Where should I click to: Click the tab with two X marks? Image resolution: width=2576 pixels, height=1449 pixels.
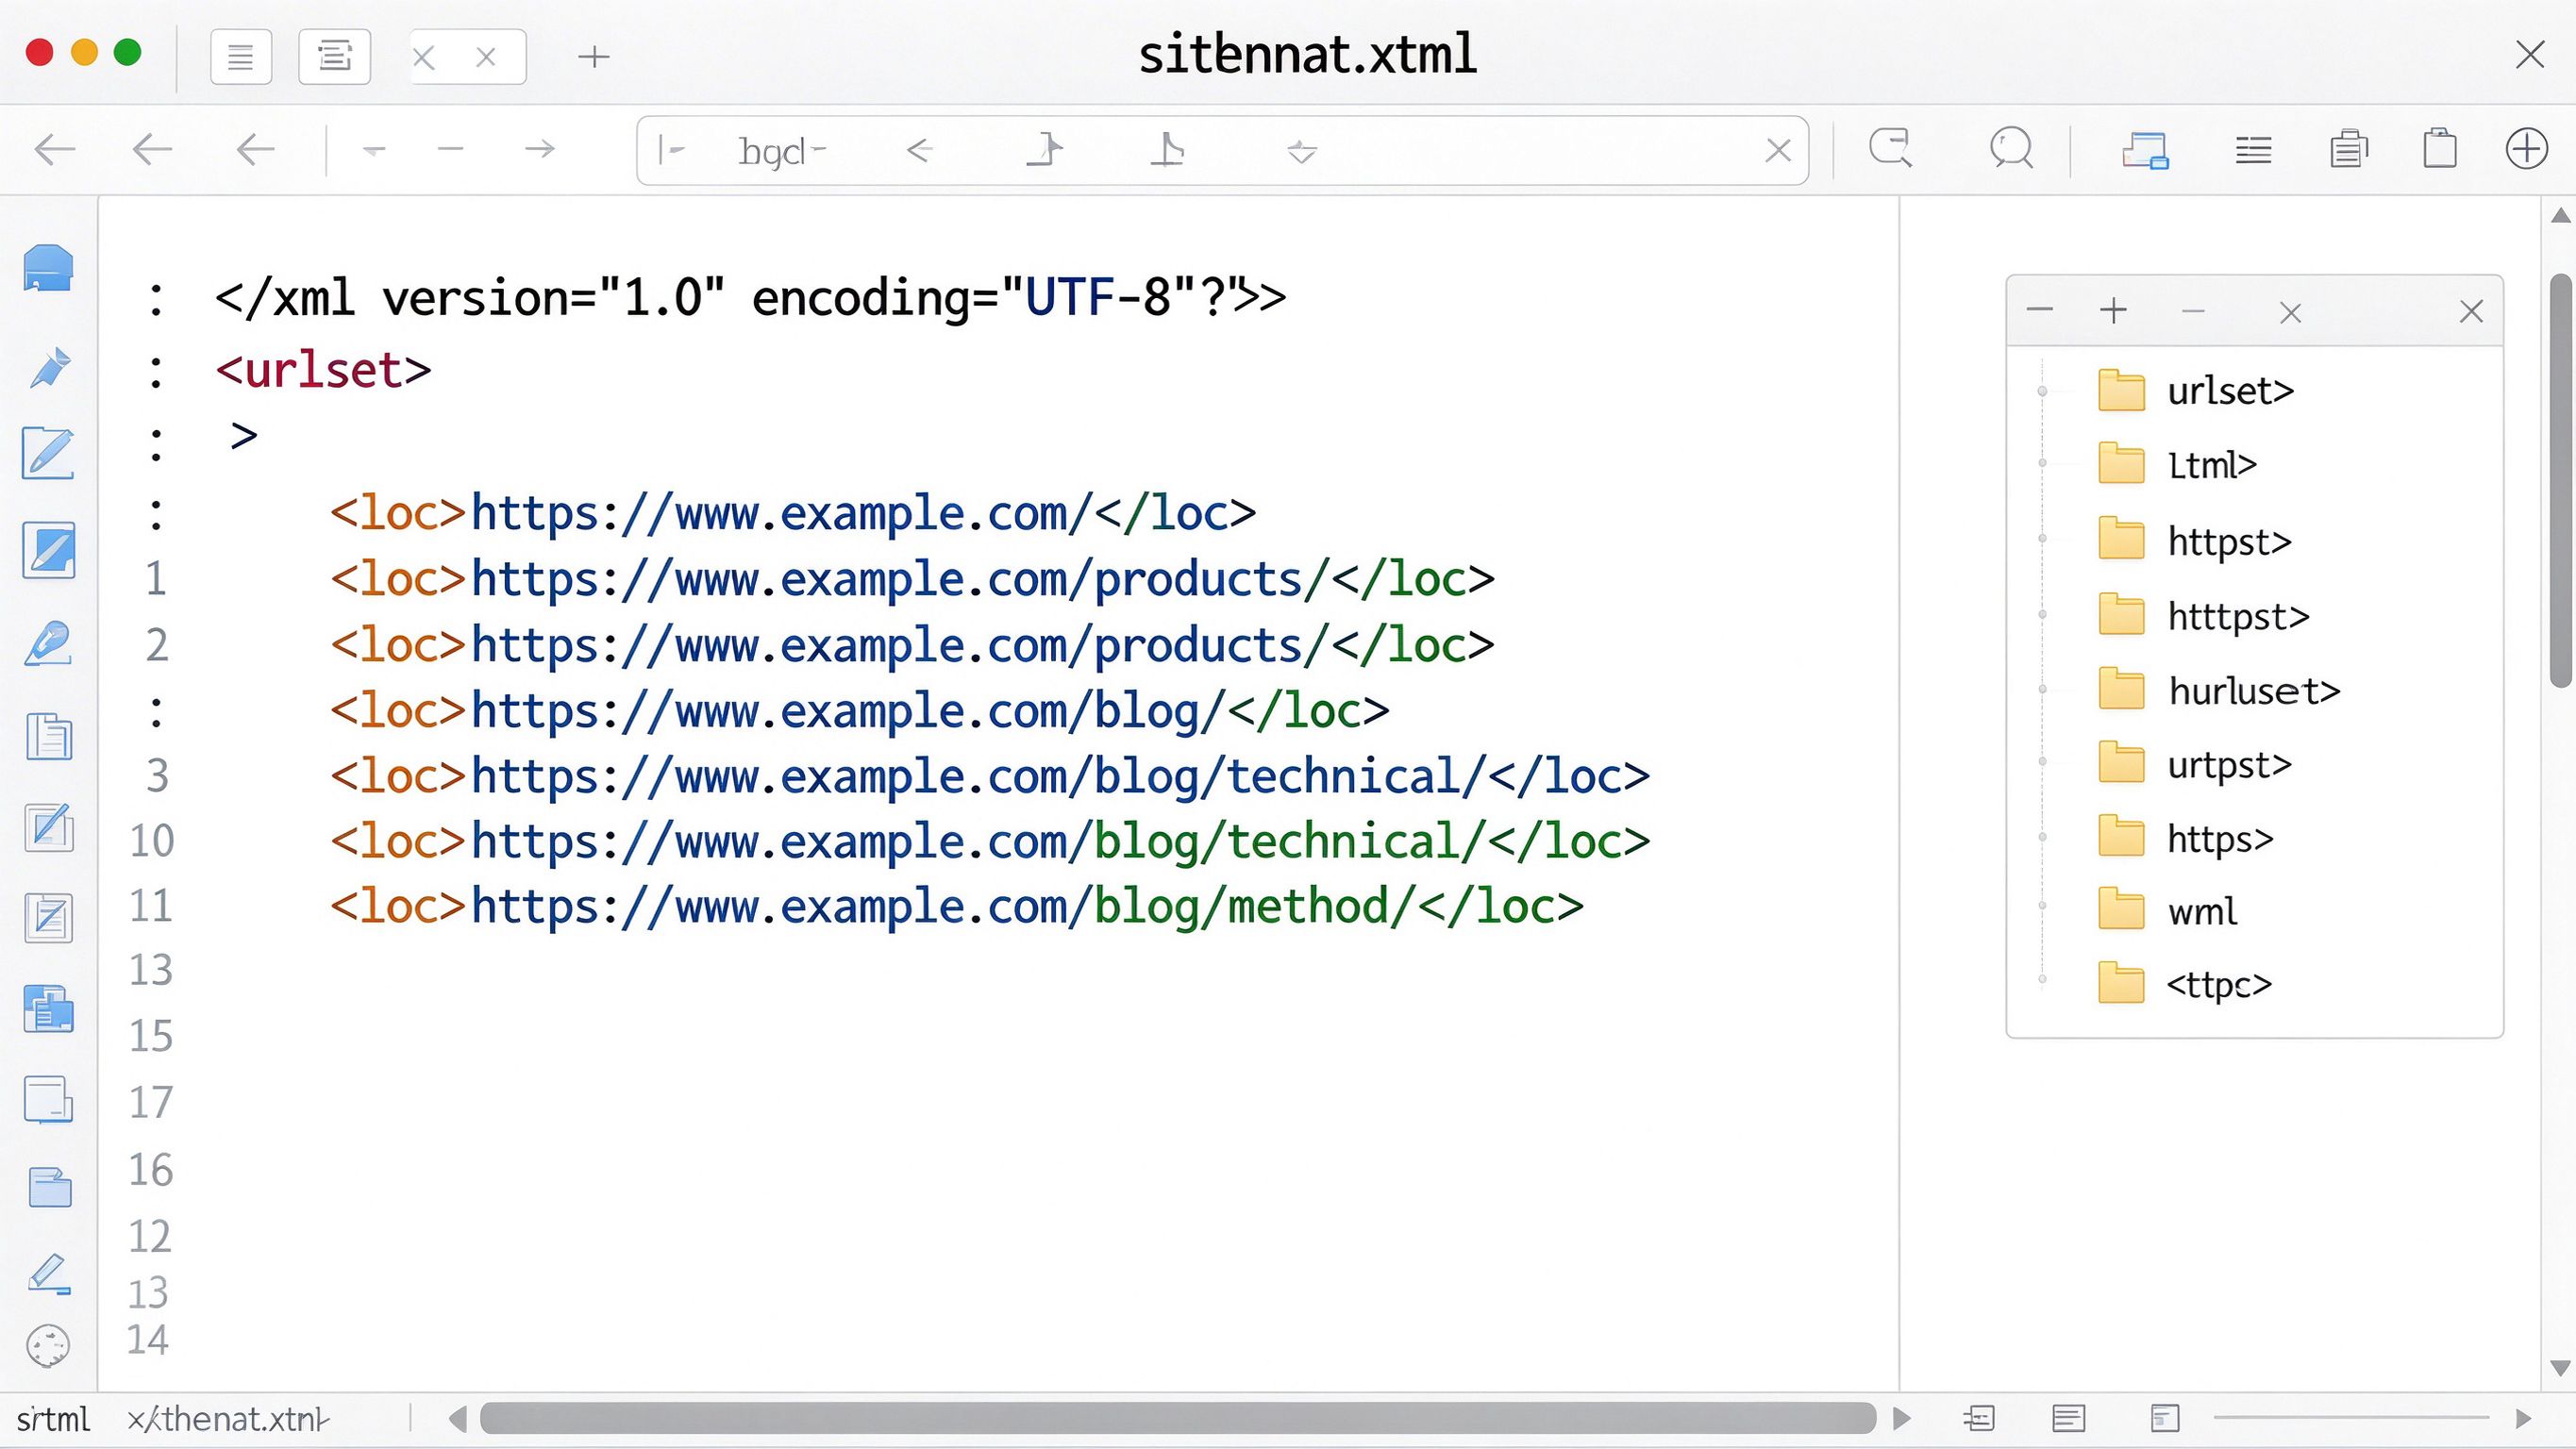468,57
